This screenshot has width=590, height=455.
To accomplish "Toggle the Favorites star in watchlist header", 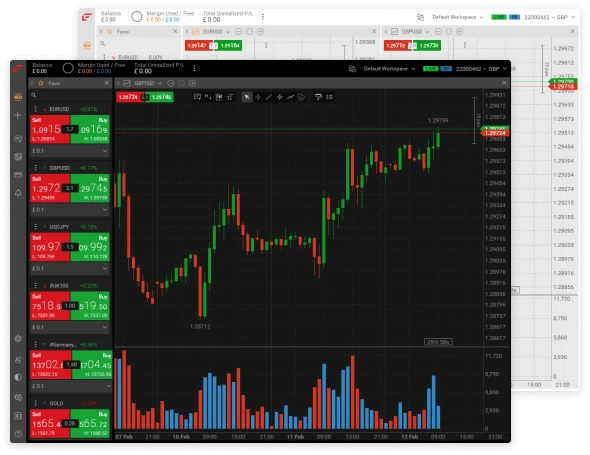I will pos(41,83).
